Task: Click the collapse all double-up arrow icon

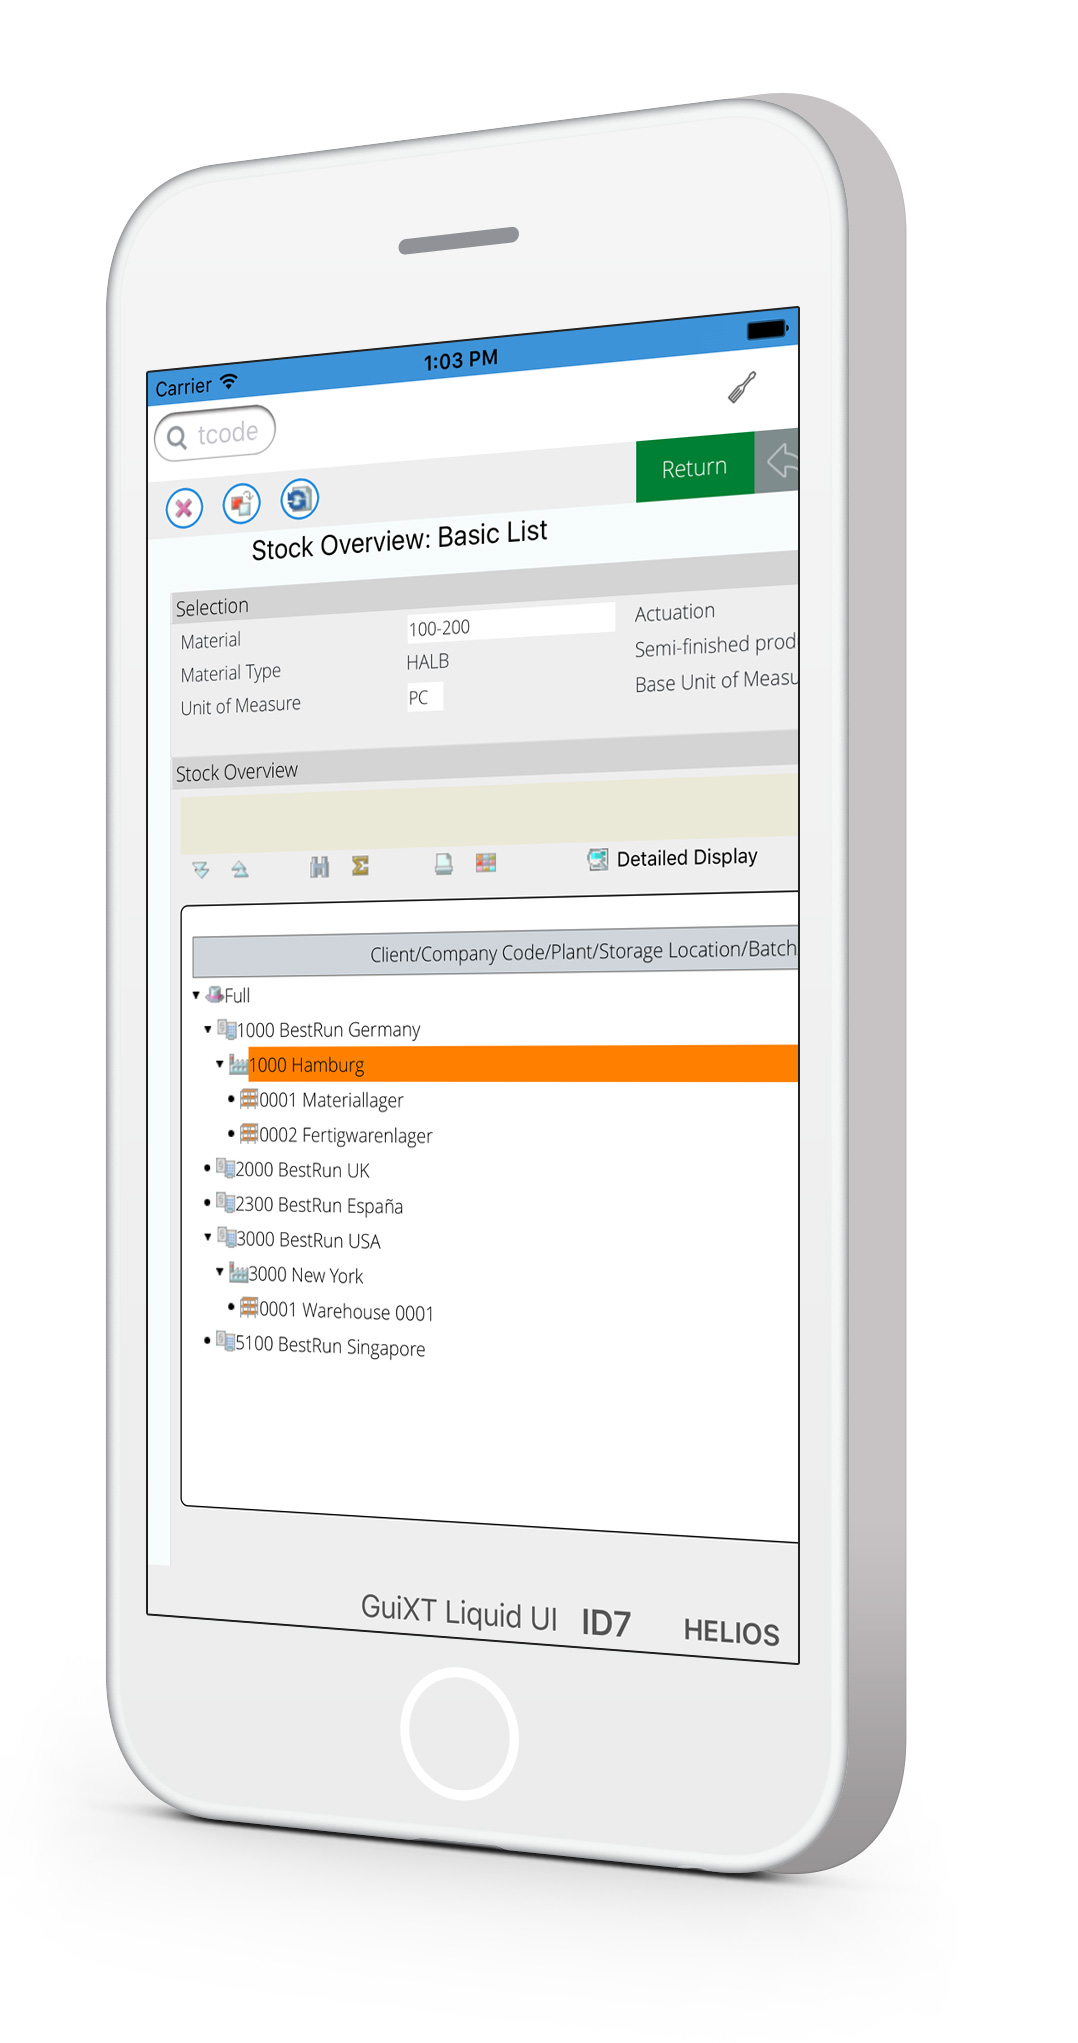Action: (240, 869)
